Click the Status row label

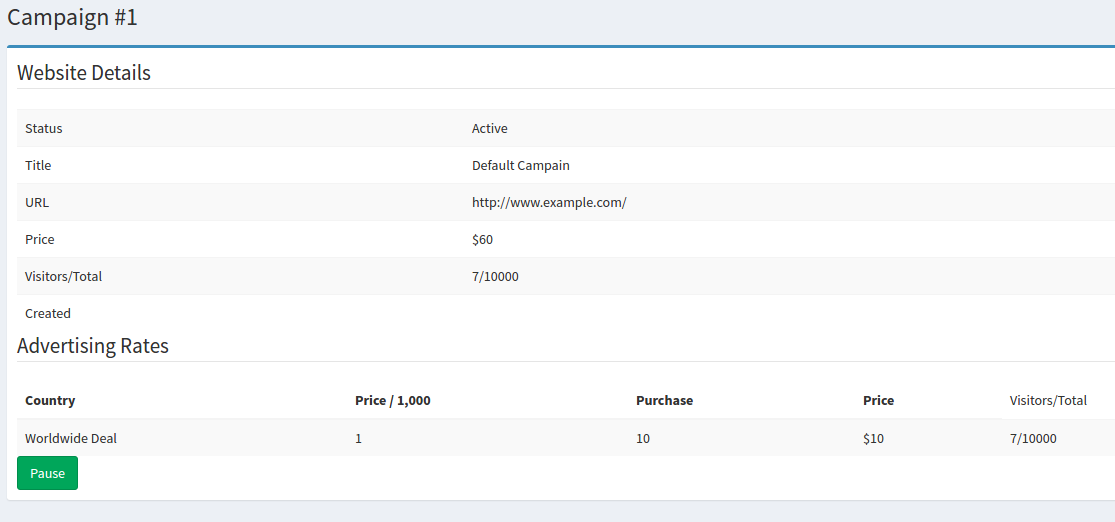44,128
